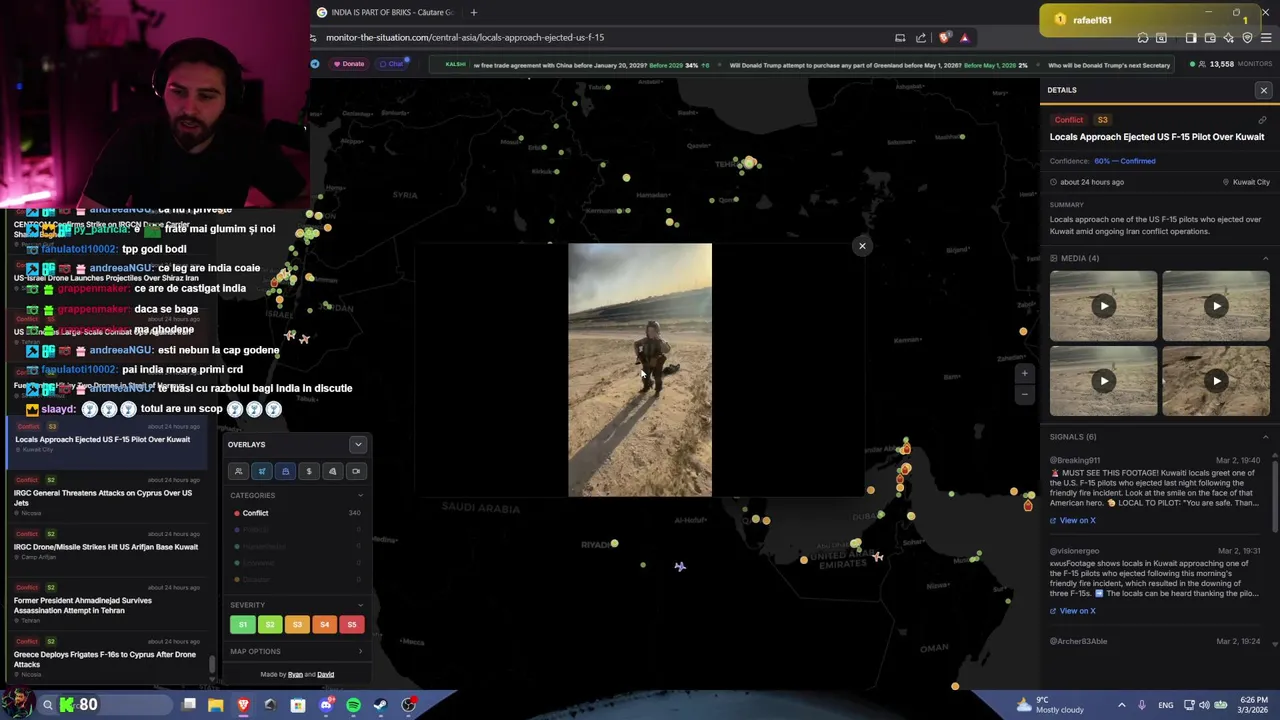Toggle the aircraft overlay icon

[x=262, y=471]
